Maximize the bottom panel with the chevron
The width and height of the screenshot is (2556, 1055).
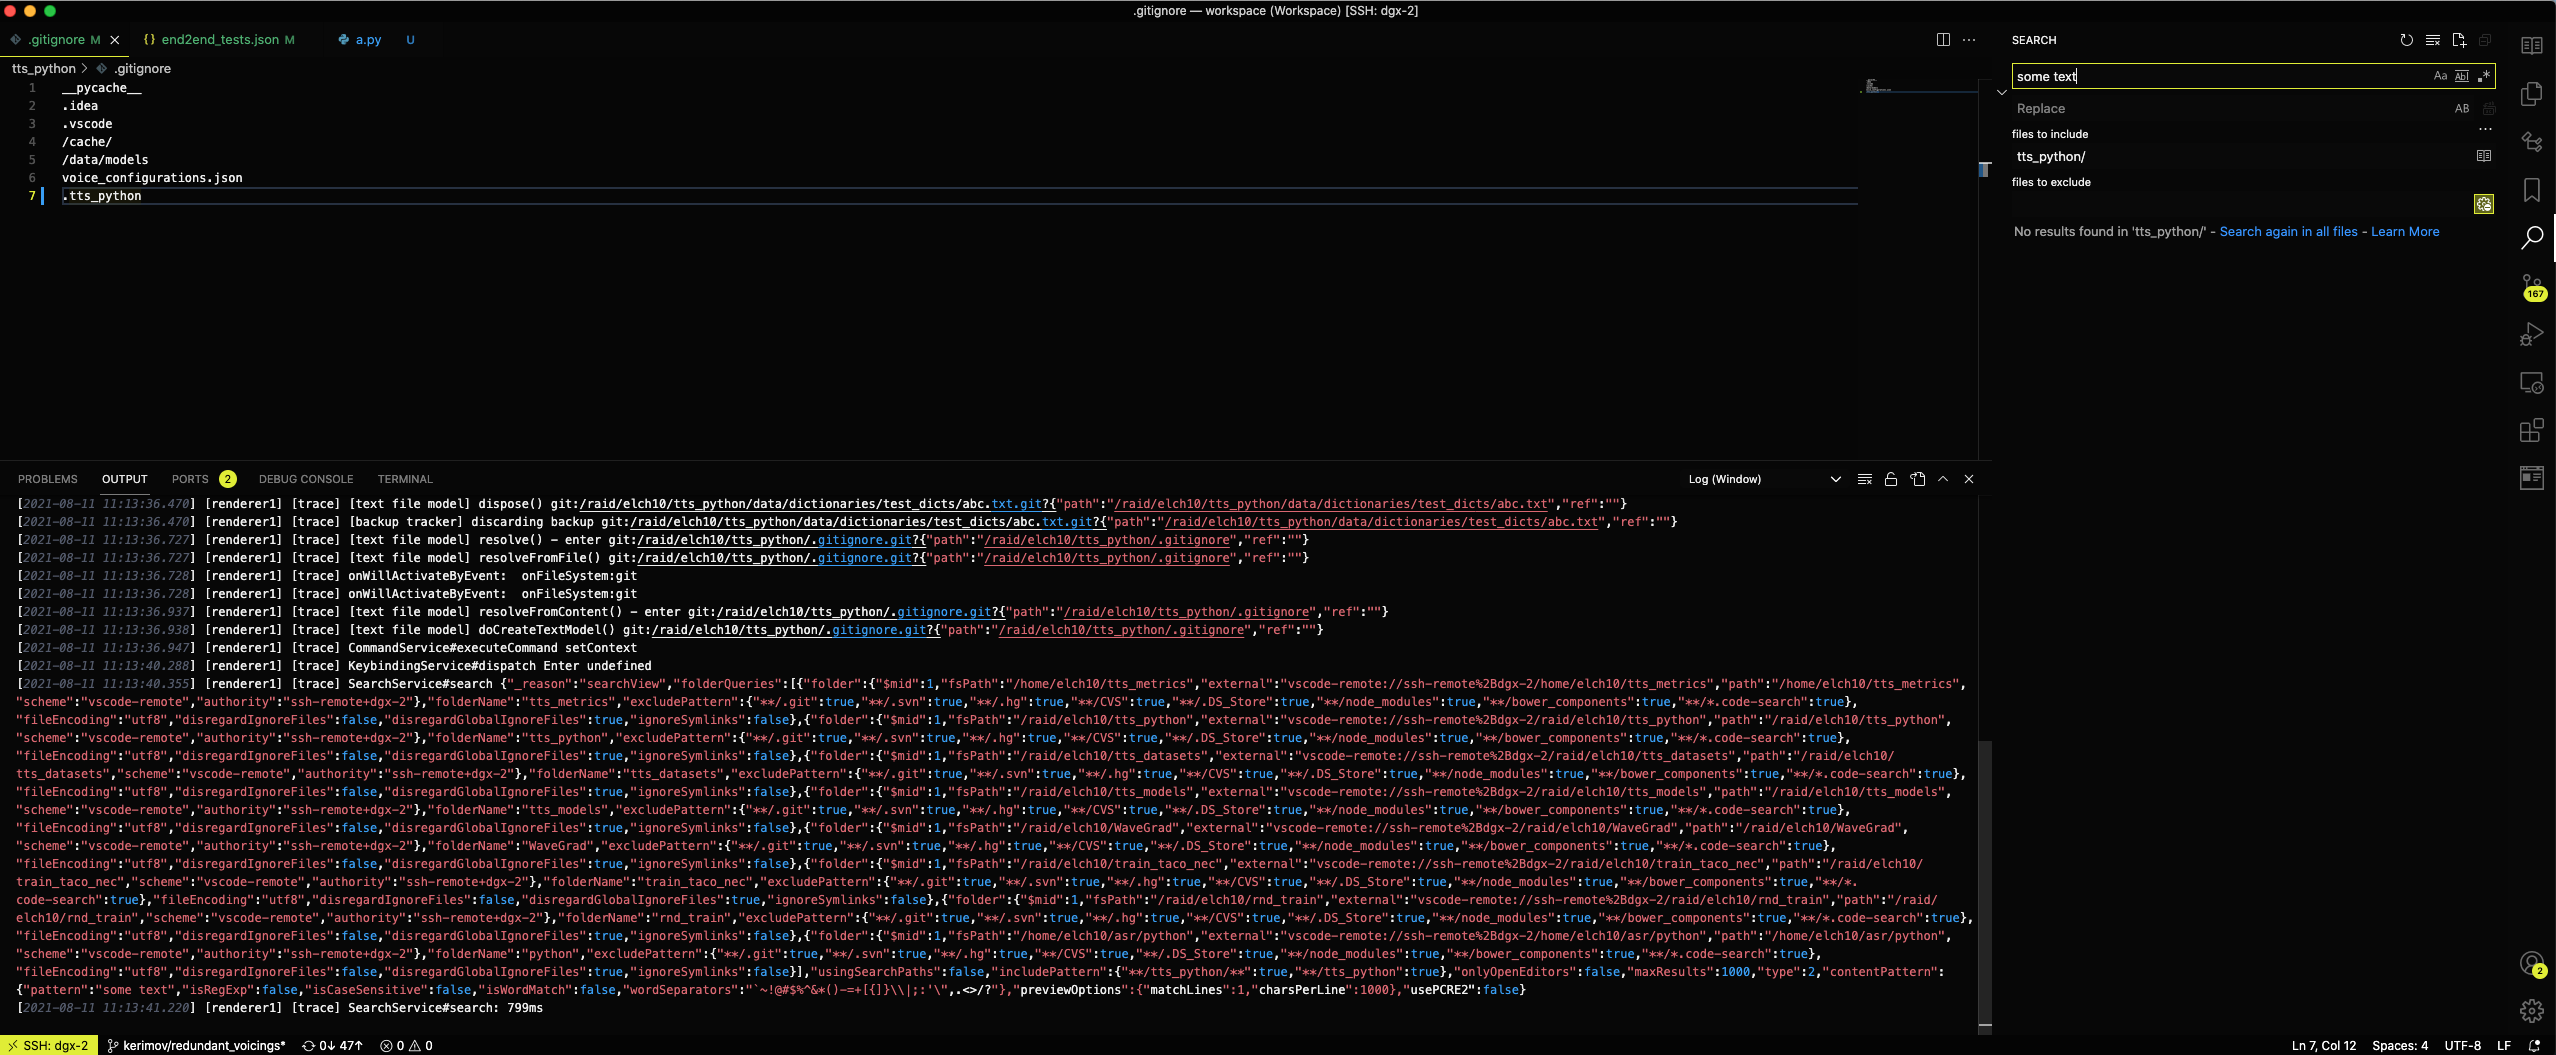(1943, 479)
